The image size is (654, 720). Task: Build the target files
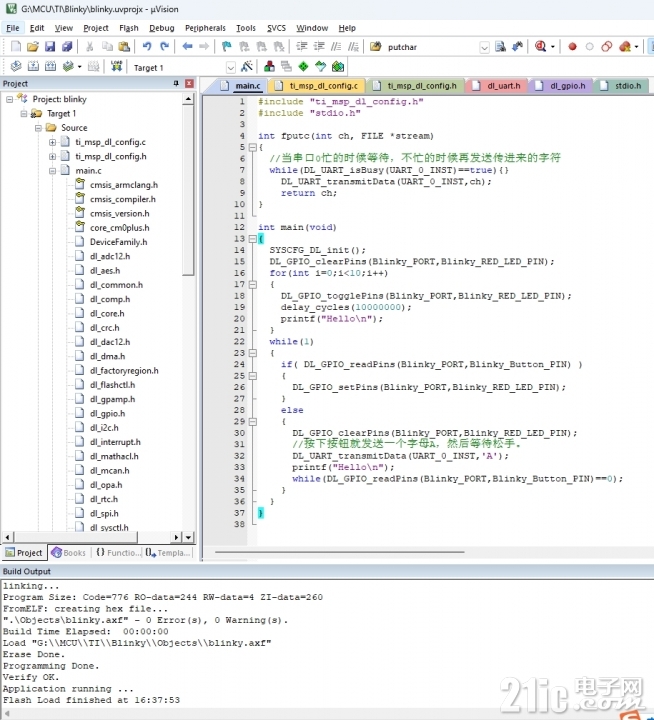coord(33,67)
